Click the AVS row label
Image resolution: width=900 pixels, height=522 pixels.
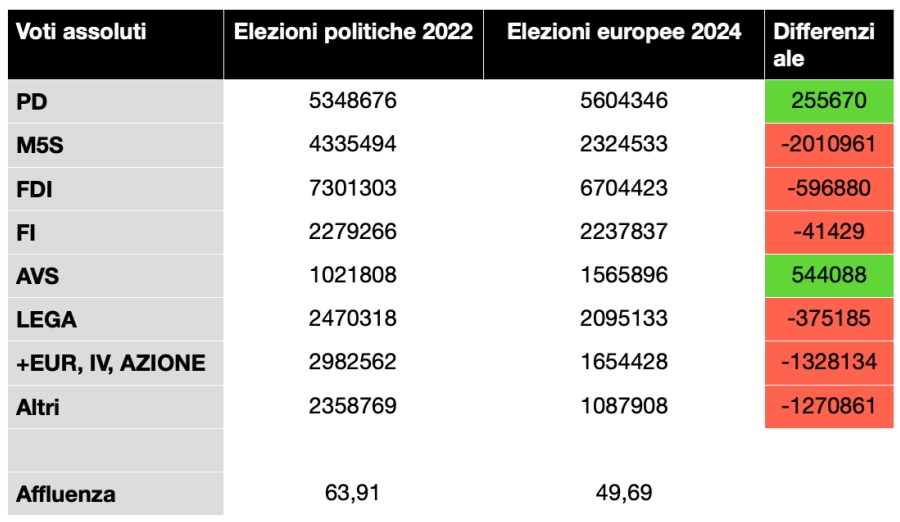(x=38, y=276)
